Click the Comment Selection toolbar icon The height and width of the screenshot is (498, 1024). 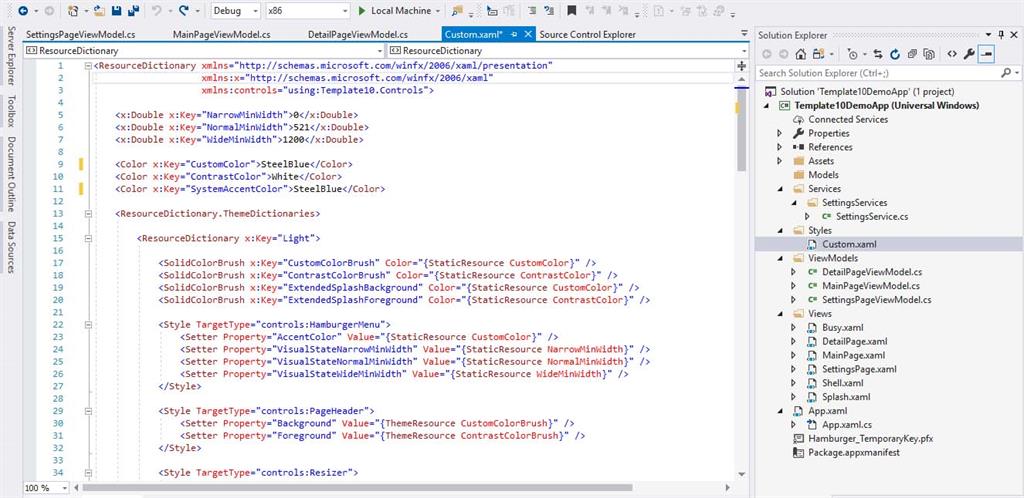coord(532,10)
